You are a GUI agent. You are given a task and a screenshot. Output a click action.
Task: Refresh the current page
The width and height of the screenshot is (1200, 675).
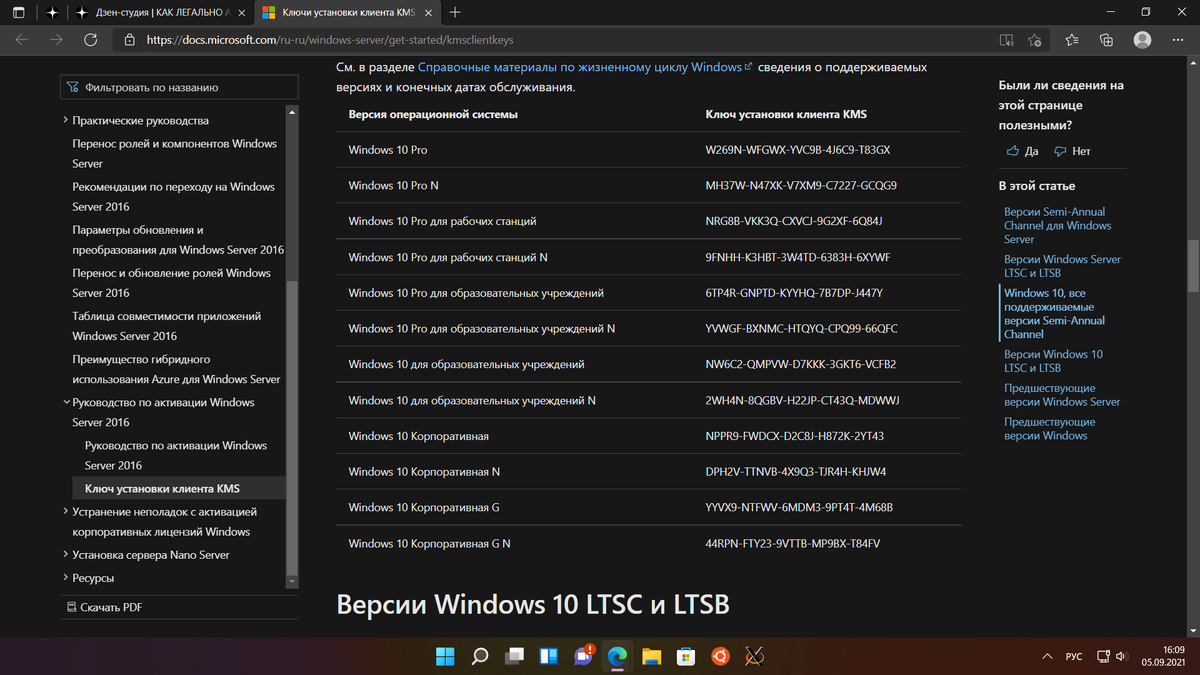pos(90,40)
